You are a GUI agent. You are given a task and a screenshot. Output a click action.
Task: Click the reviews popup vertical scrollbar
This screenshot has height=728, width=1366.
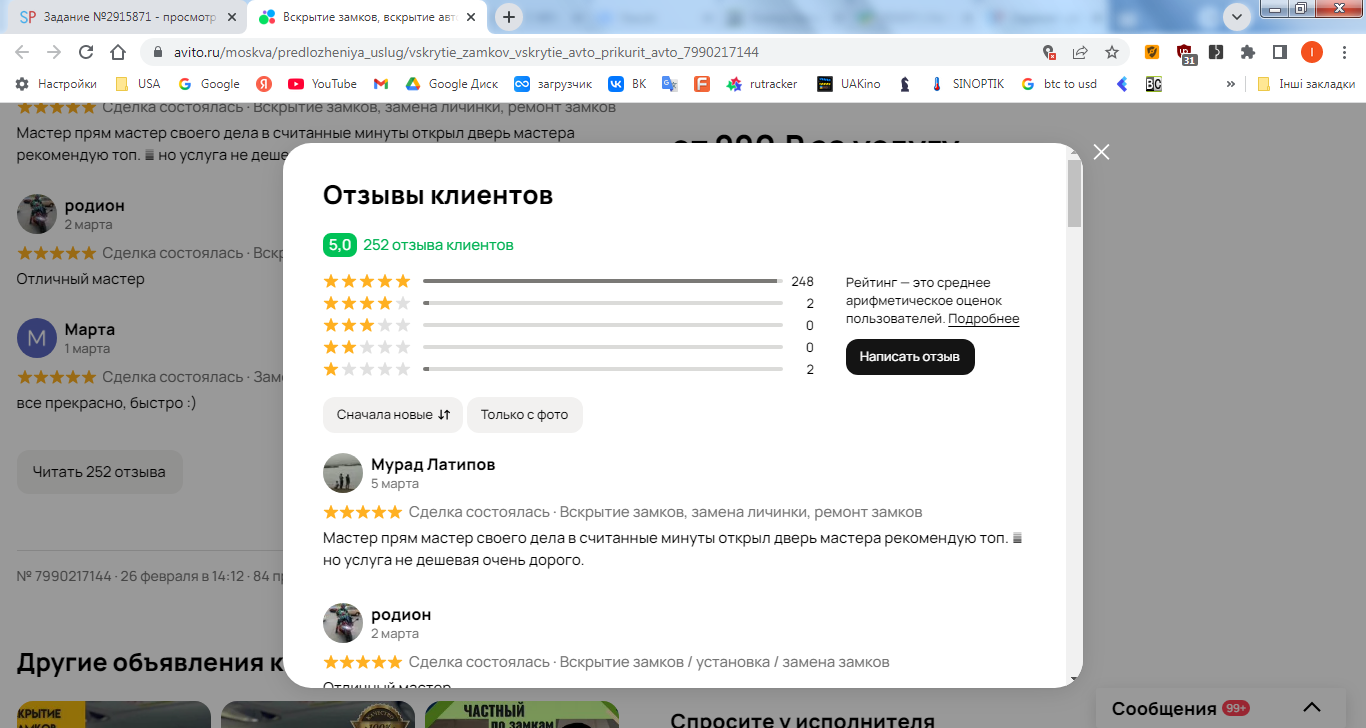1074,194
